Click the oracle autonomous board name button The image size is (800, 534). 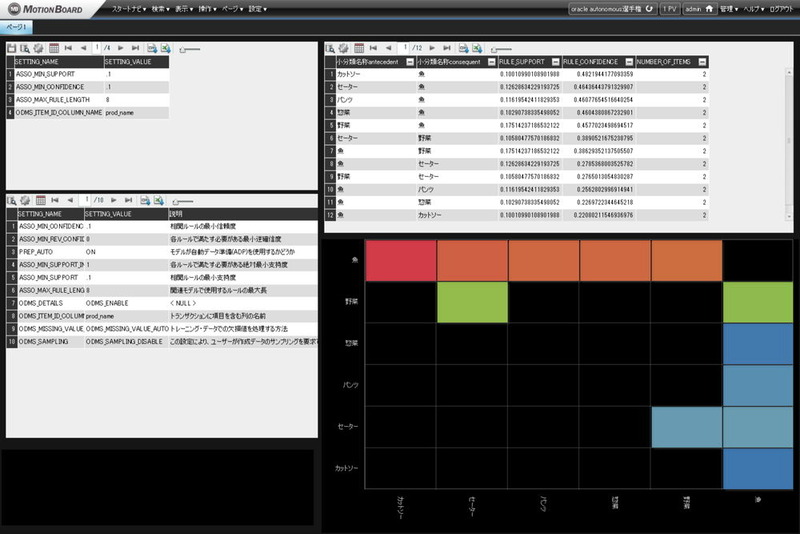tap(613, 9)
